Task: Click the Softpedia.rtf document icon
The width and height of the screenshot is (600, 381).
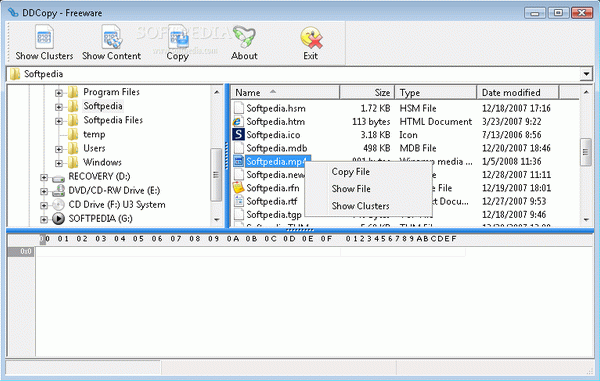Action: (x=238, y=201)
